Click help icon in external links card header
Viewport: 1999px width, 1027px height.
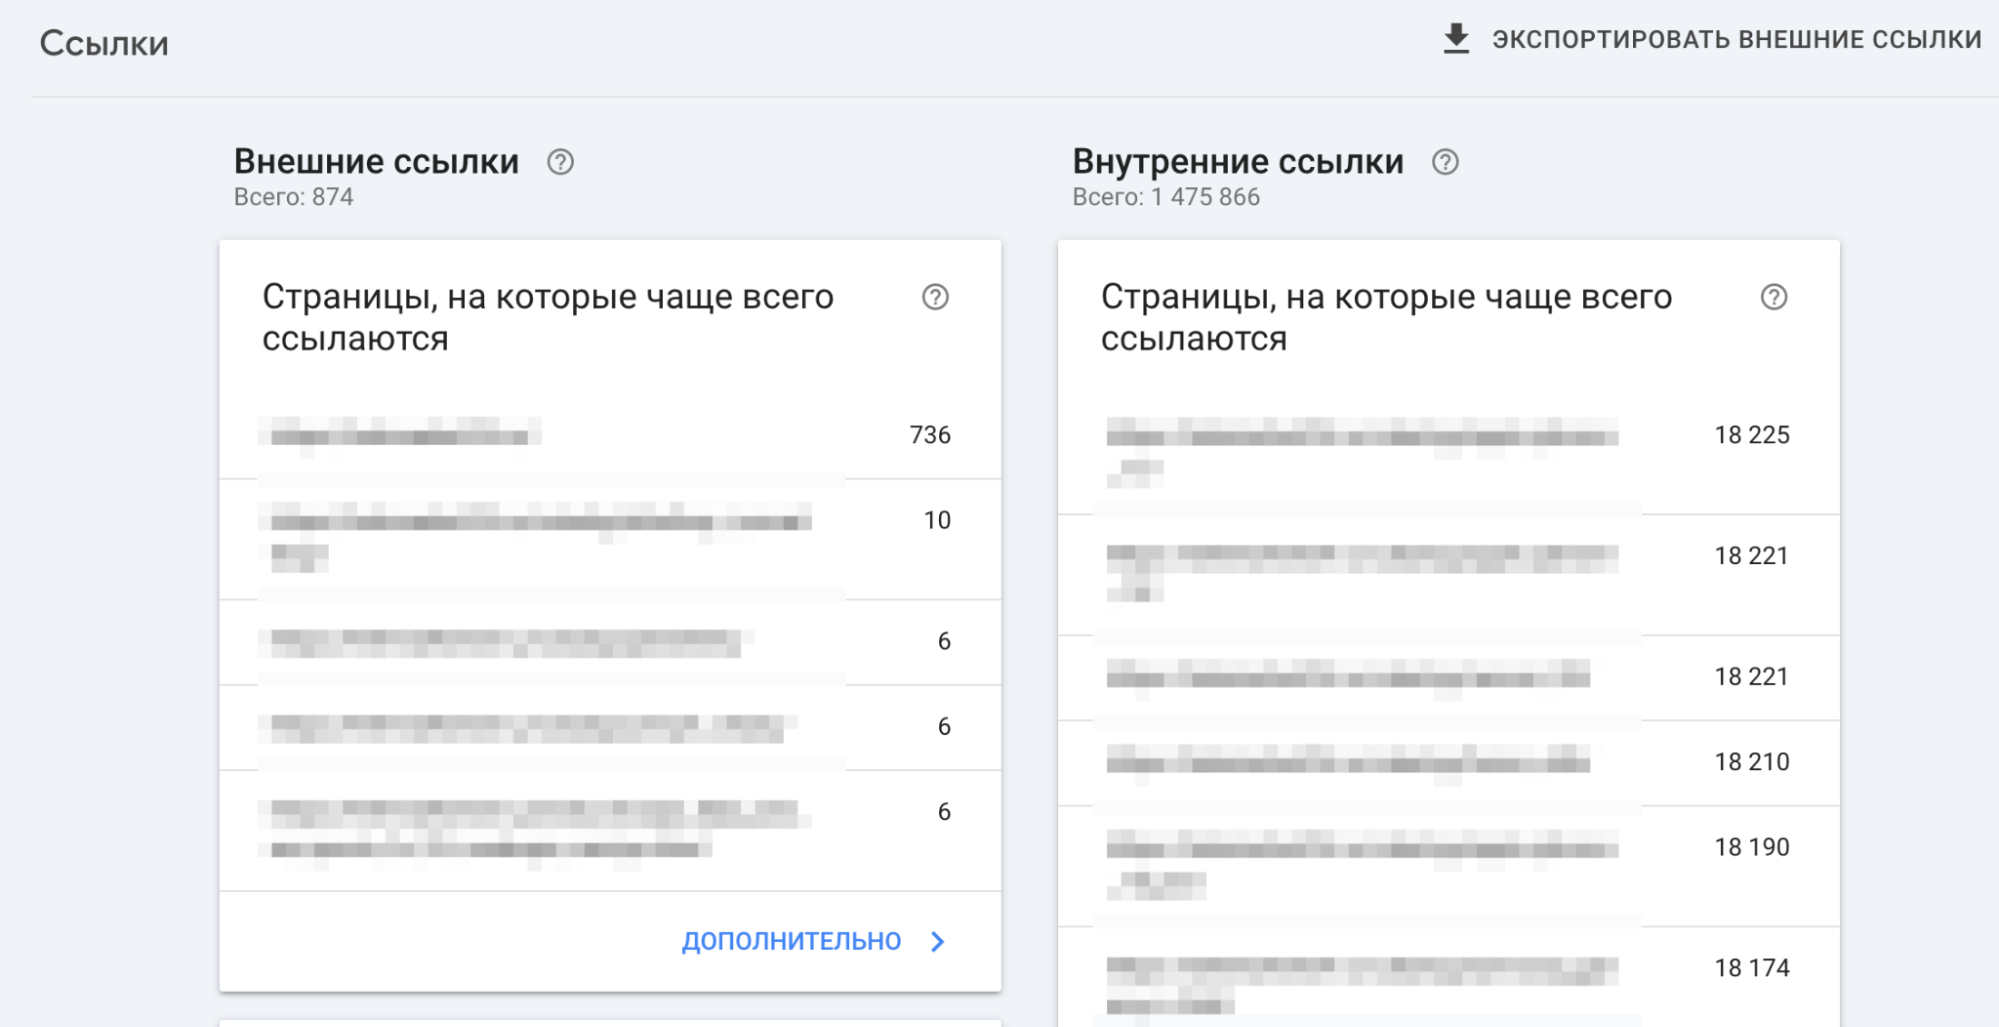pos(935,297)
